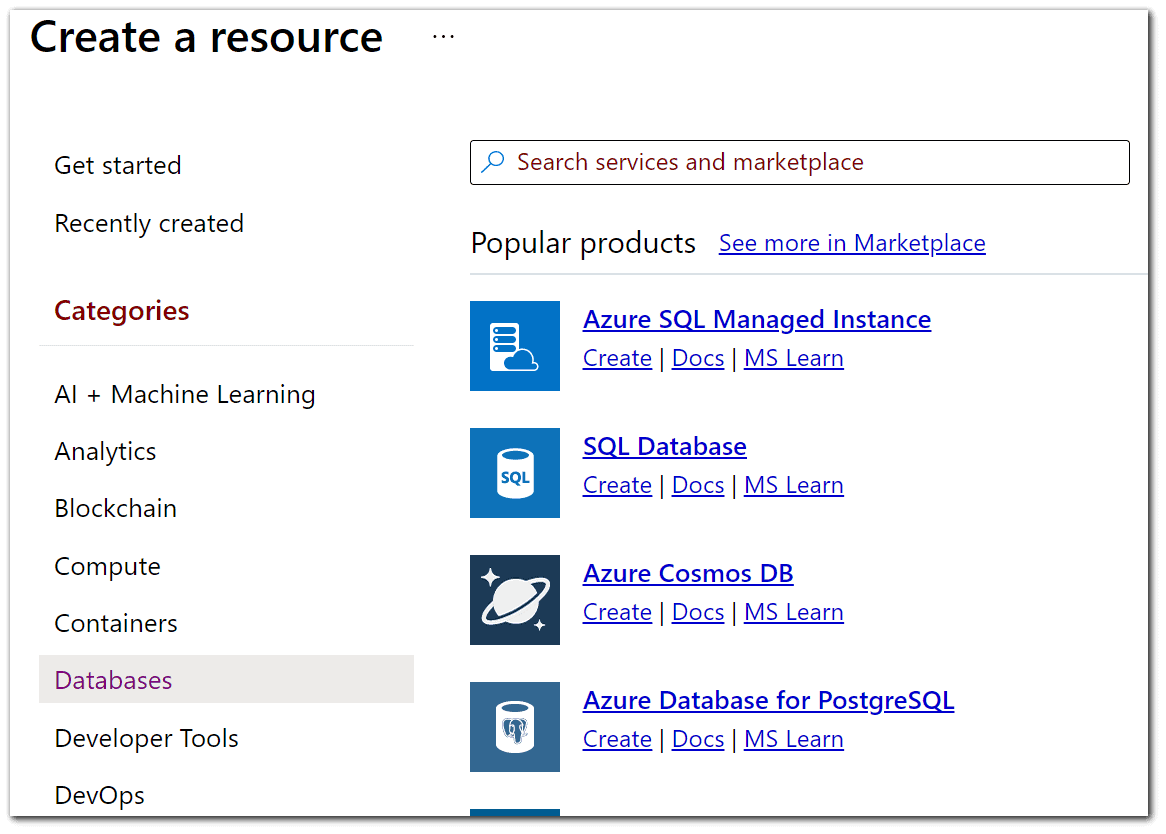Open the Containers category
Viewport: 1166px width, 834px height.
pos(115,622)
